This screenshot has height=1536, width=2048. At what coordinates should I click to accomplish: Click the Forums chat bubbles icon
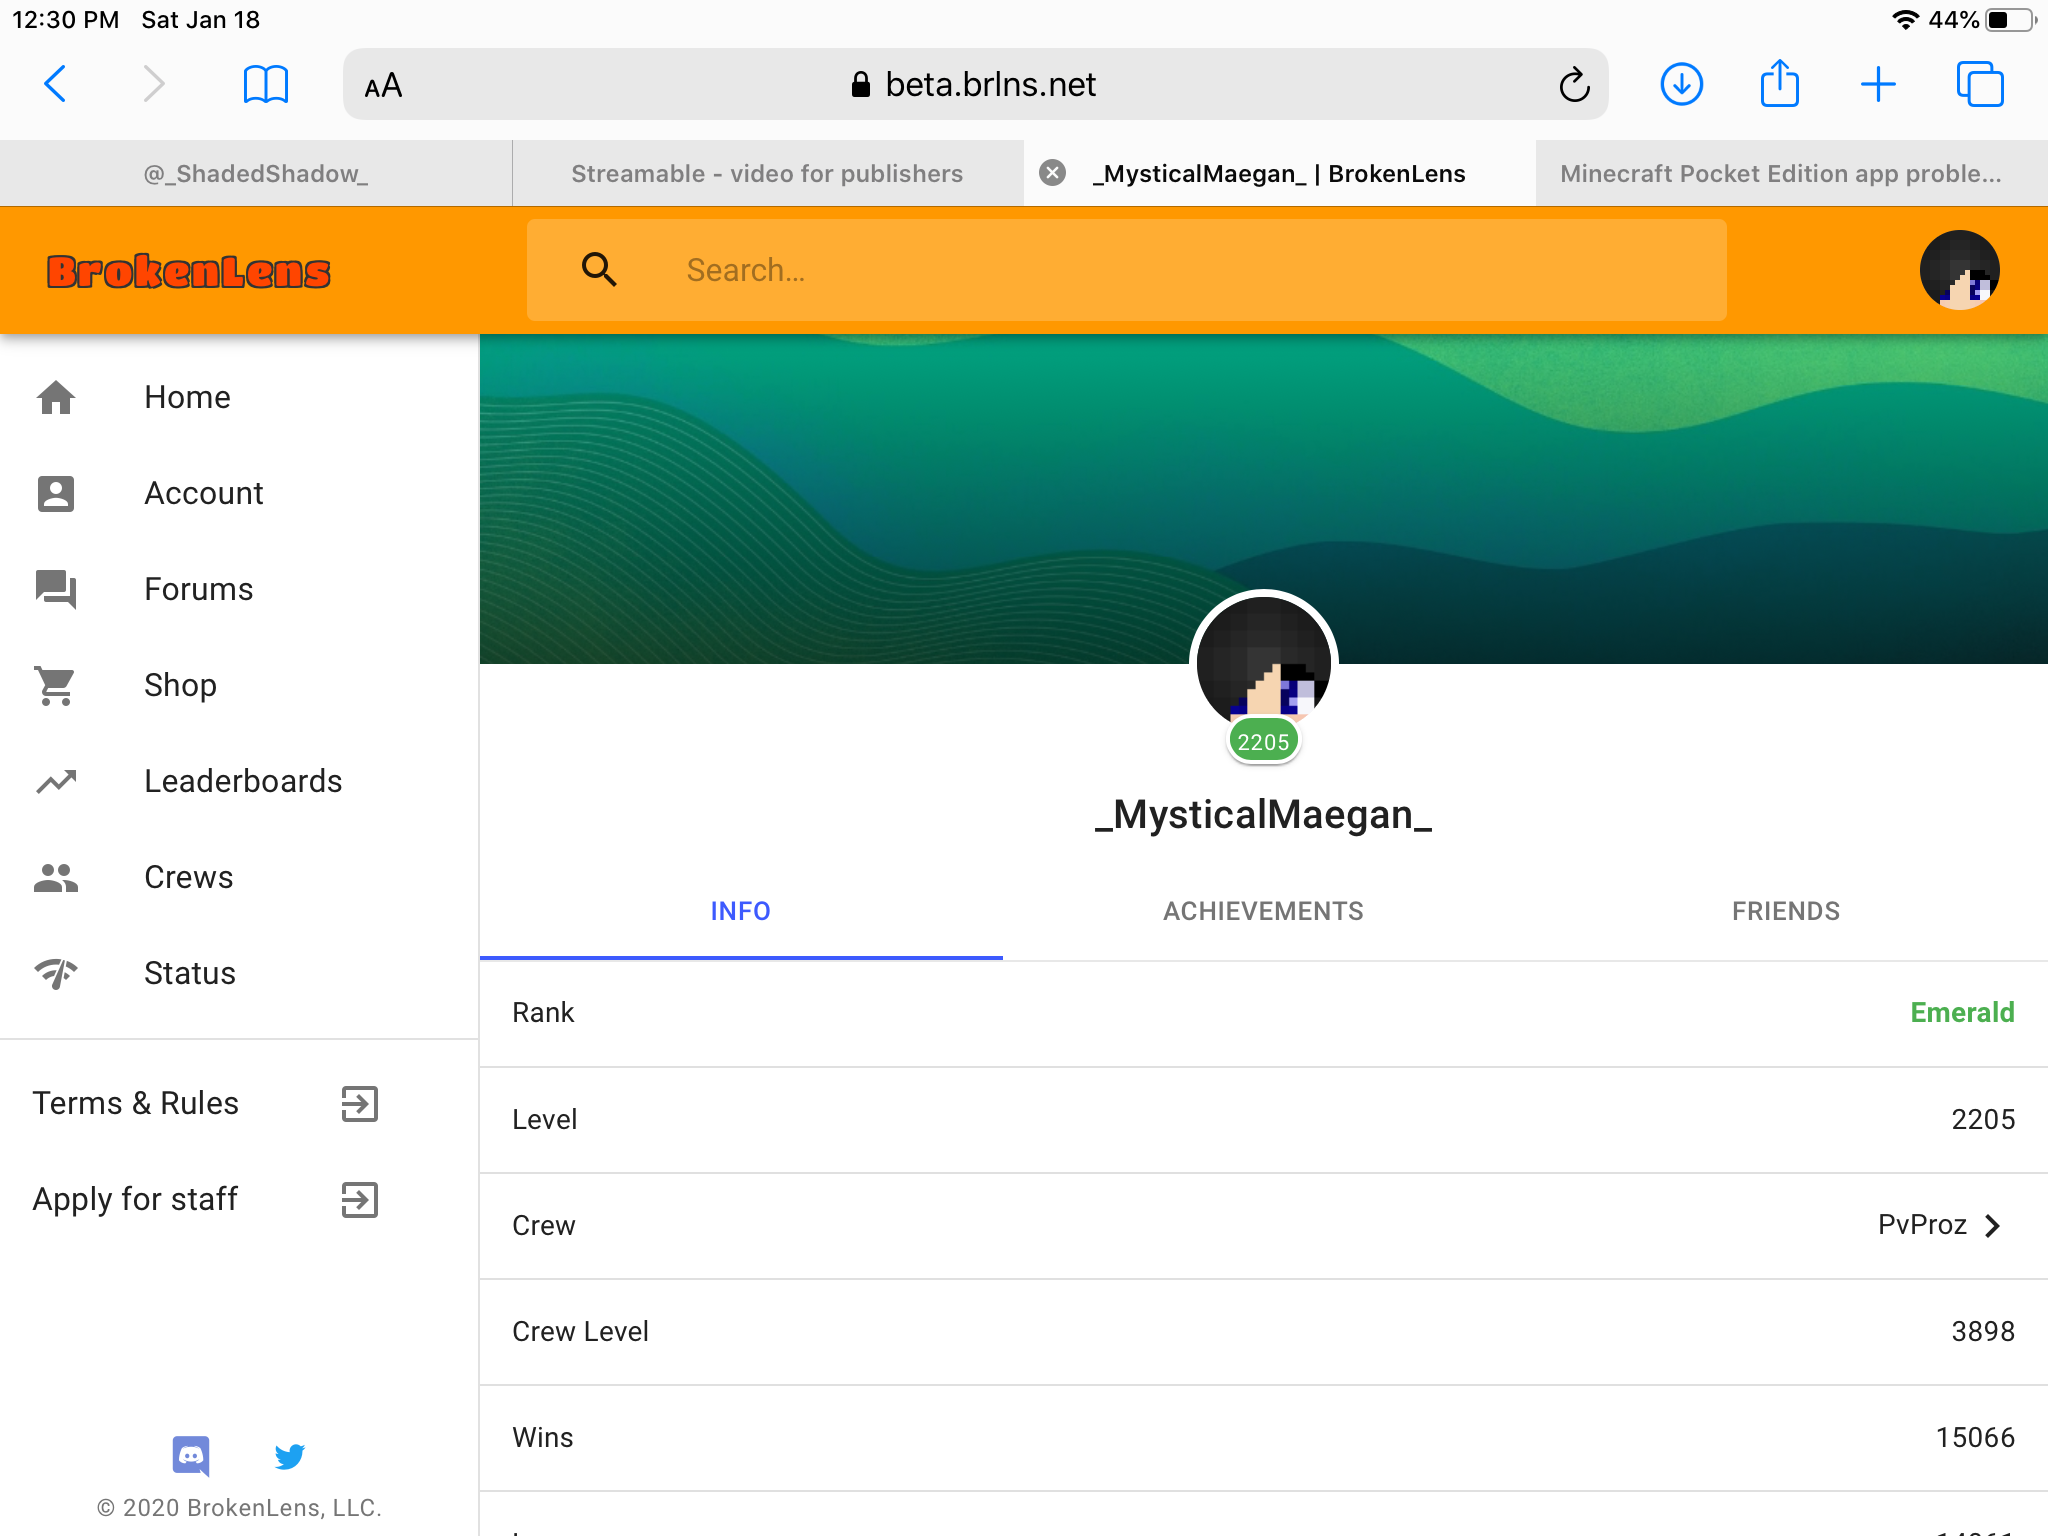pos(56,589)
